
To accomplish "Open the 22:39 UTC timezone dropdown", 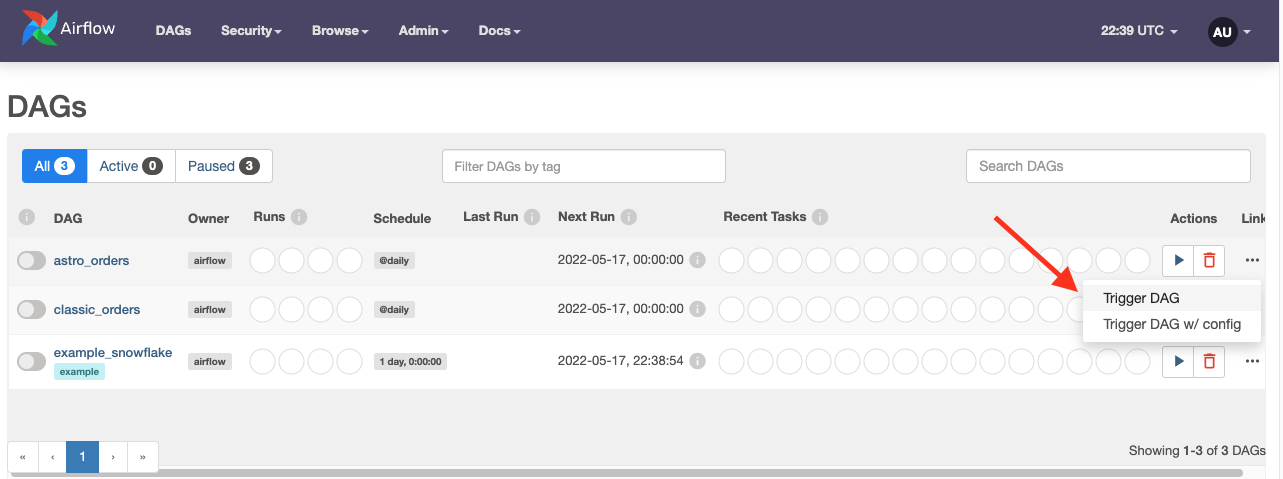I will (1139, 31).
